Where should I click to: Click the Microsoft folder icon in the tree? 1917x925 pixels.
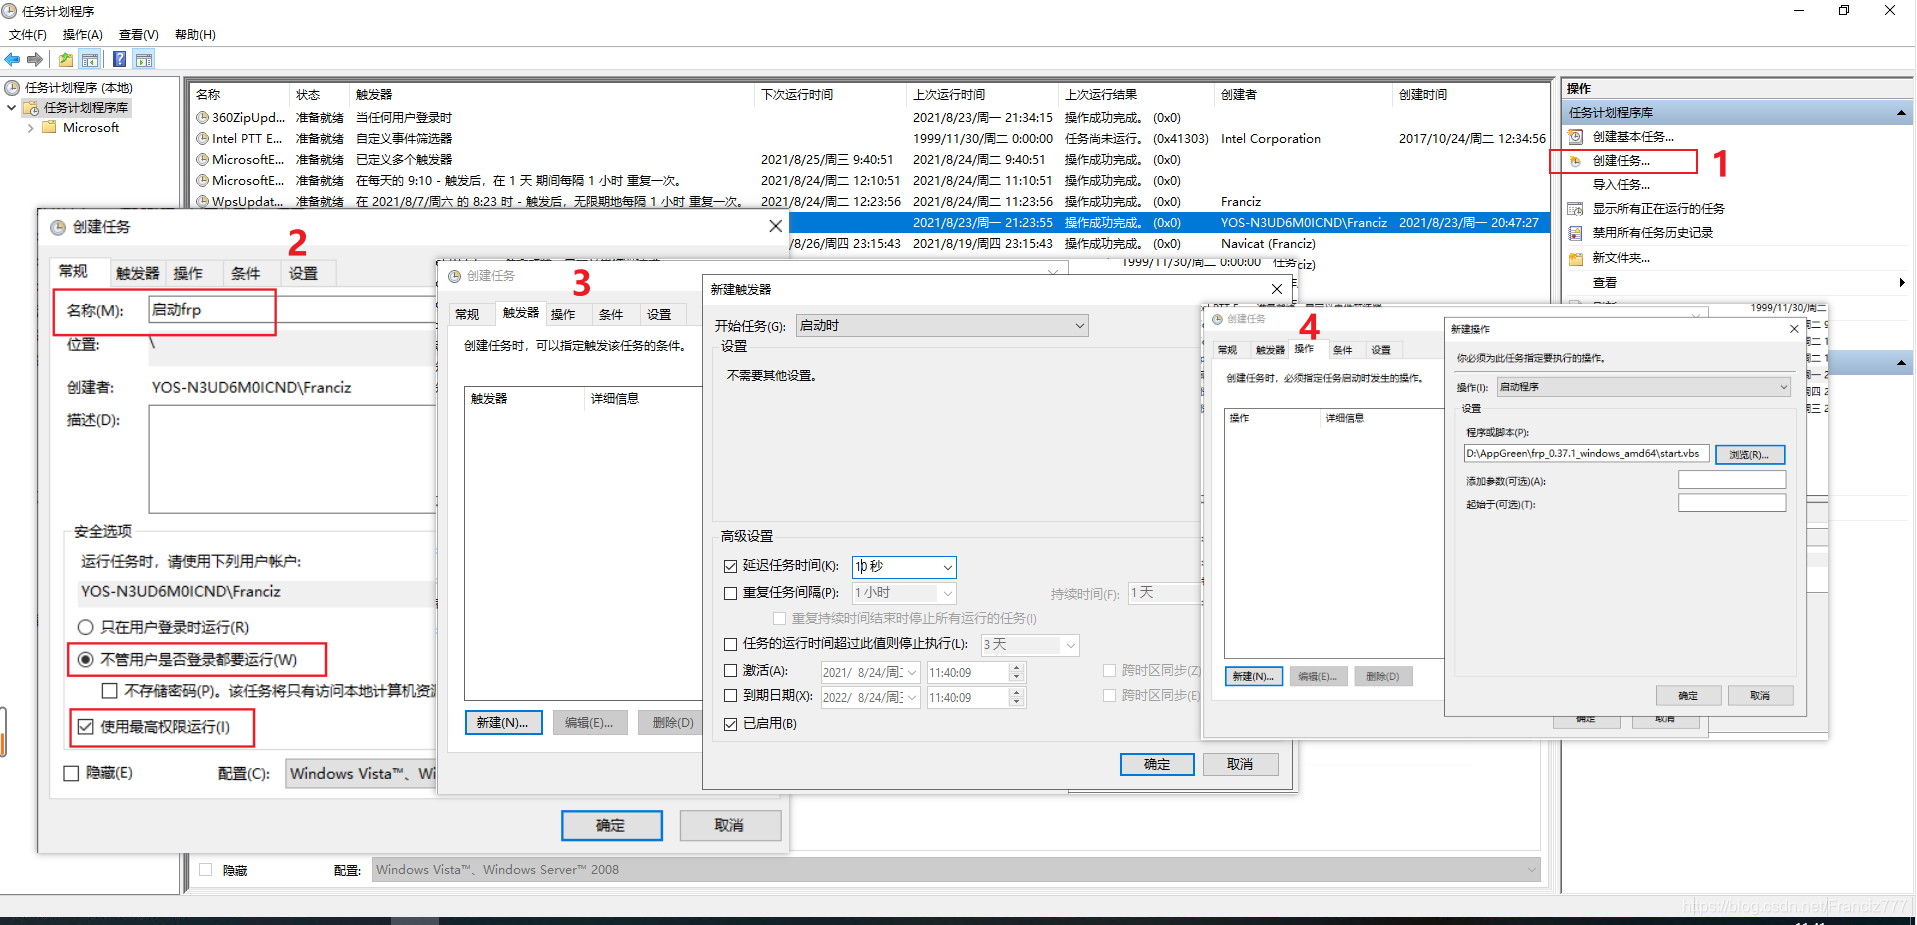[x=49, y=128]
